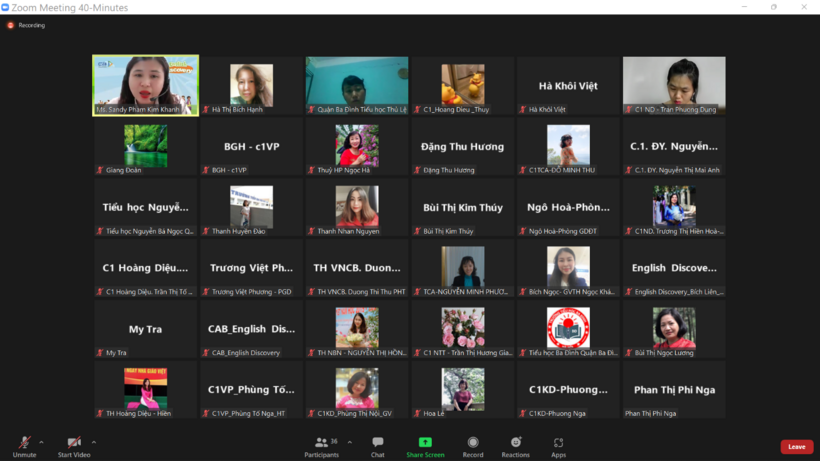The height and width of the screenshot is (461, 820).
Task: Select Giang Đoàn's waterfall video tile
Action: pos(145,146)
